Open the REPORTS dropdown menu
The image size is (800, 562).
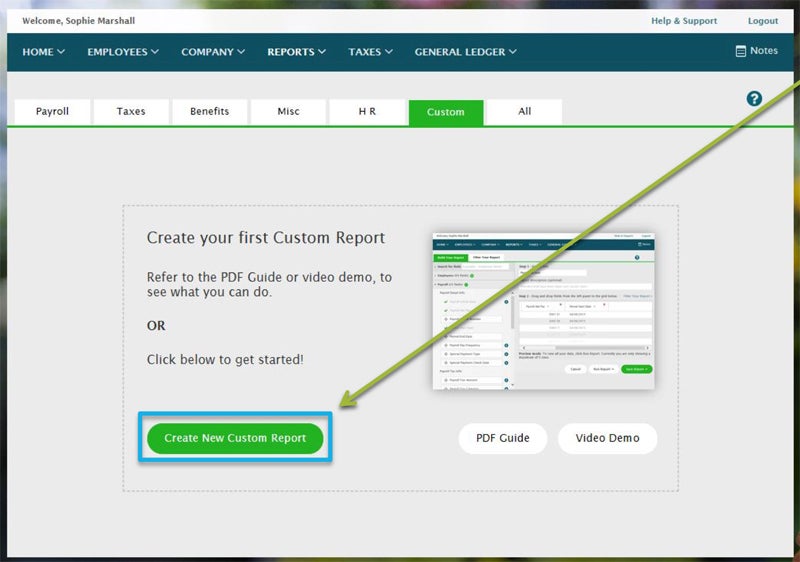click(296, 52)
